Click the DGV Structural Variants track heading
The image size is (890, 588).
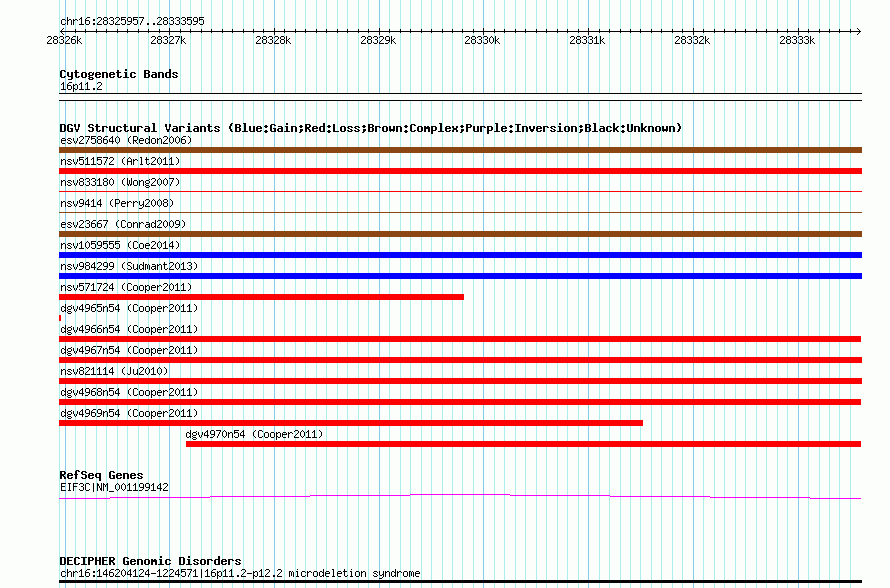[370, 128]
